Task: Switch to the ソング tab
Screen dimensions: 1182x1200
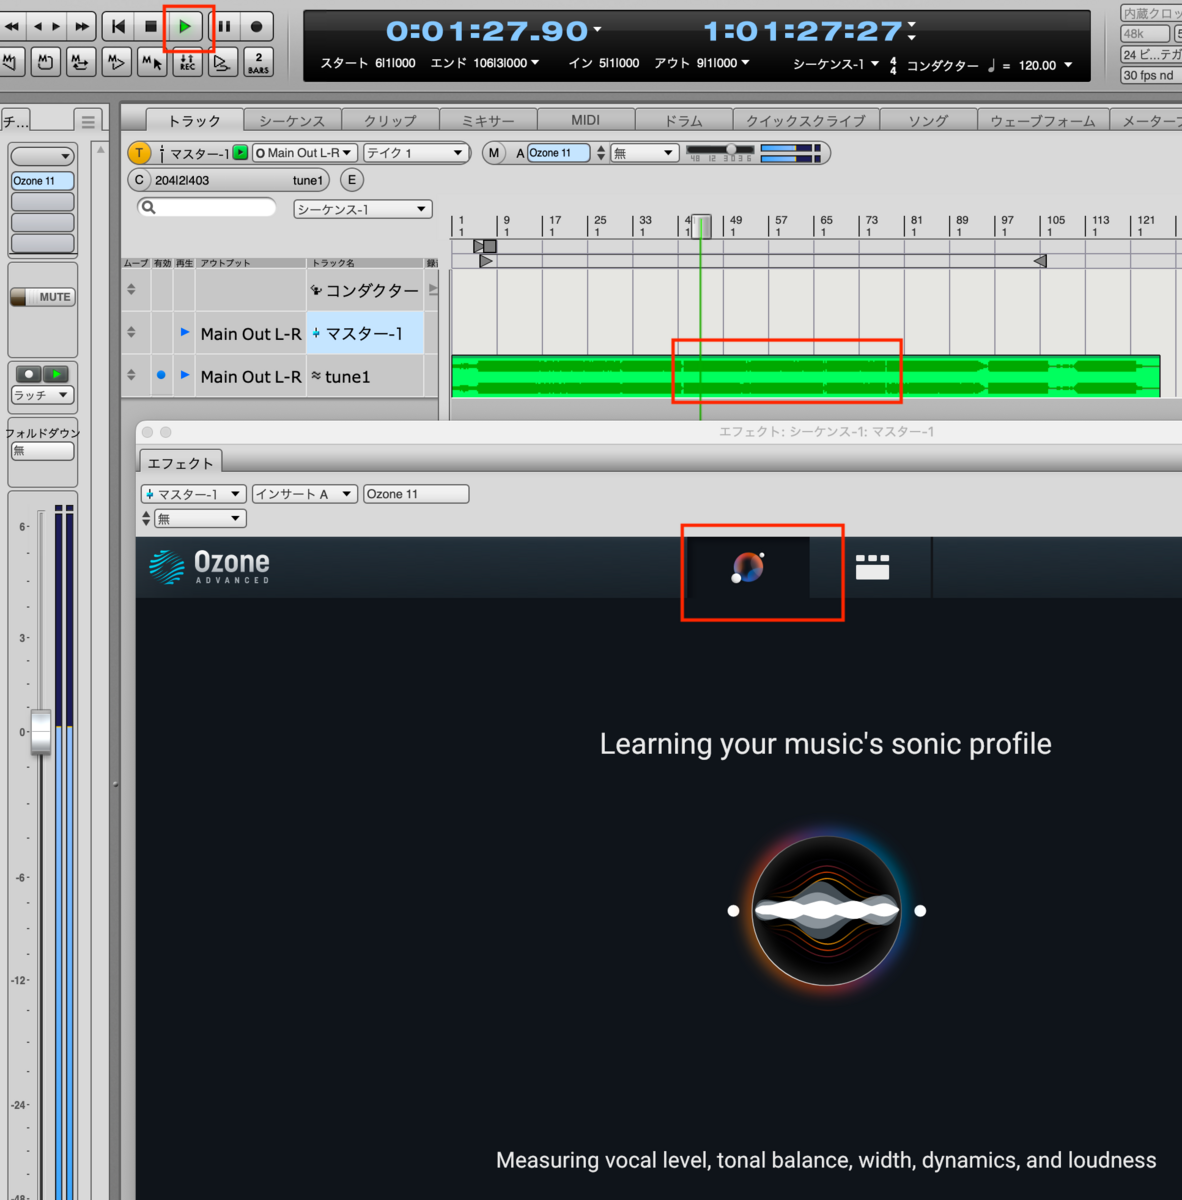Action: coord(928,120)
